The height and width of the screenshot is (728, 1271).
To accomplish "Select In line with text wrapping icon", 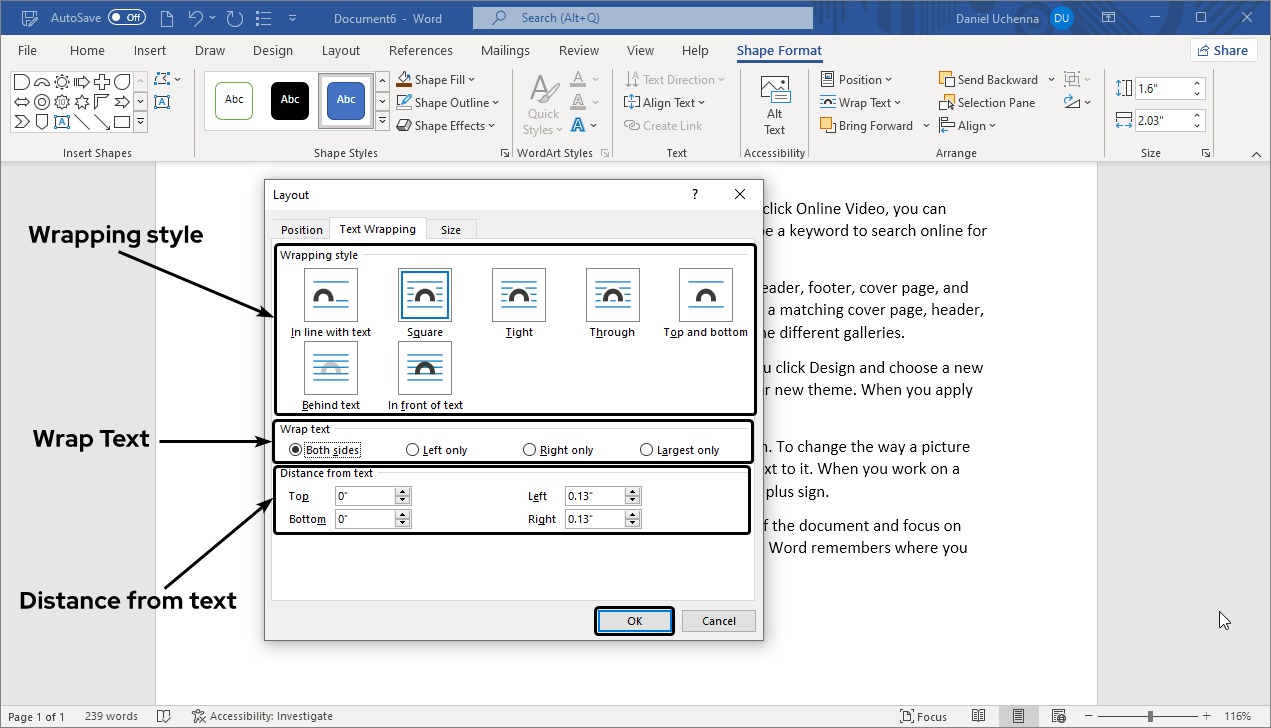I will pos(330,295).
